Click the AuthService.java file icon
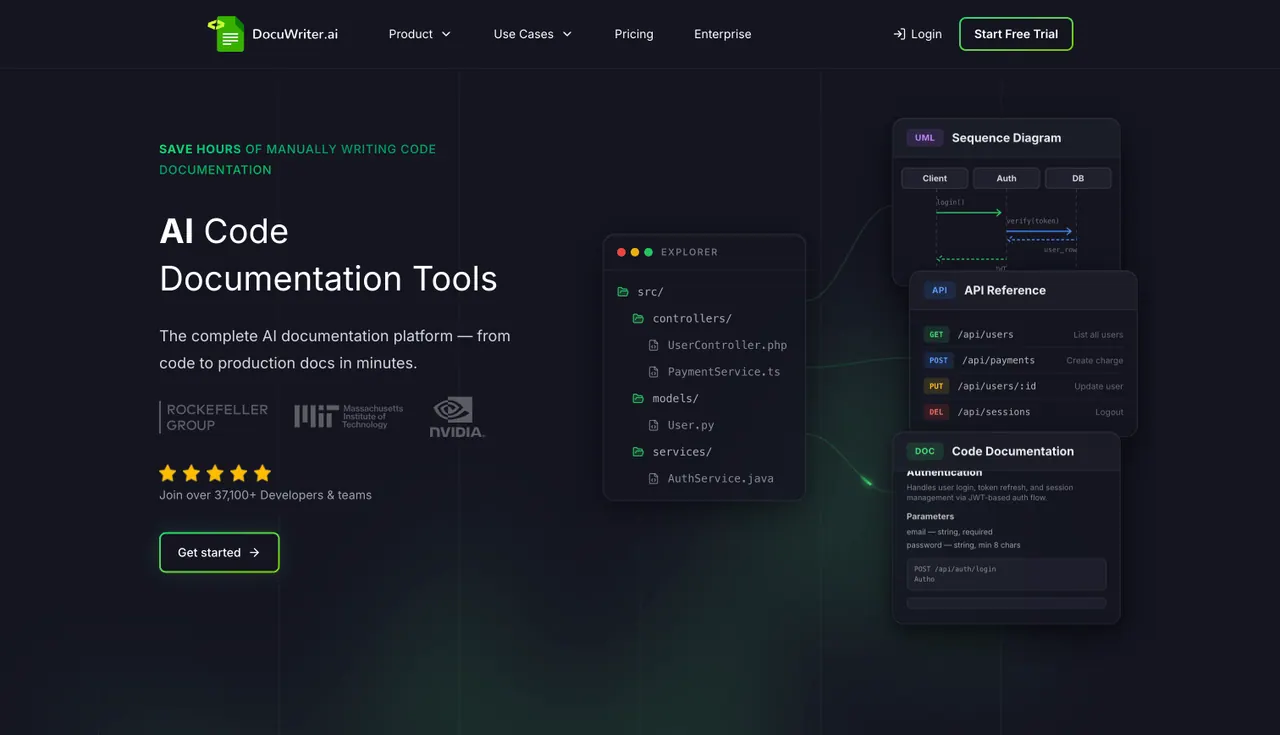 click(653, 479)
